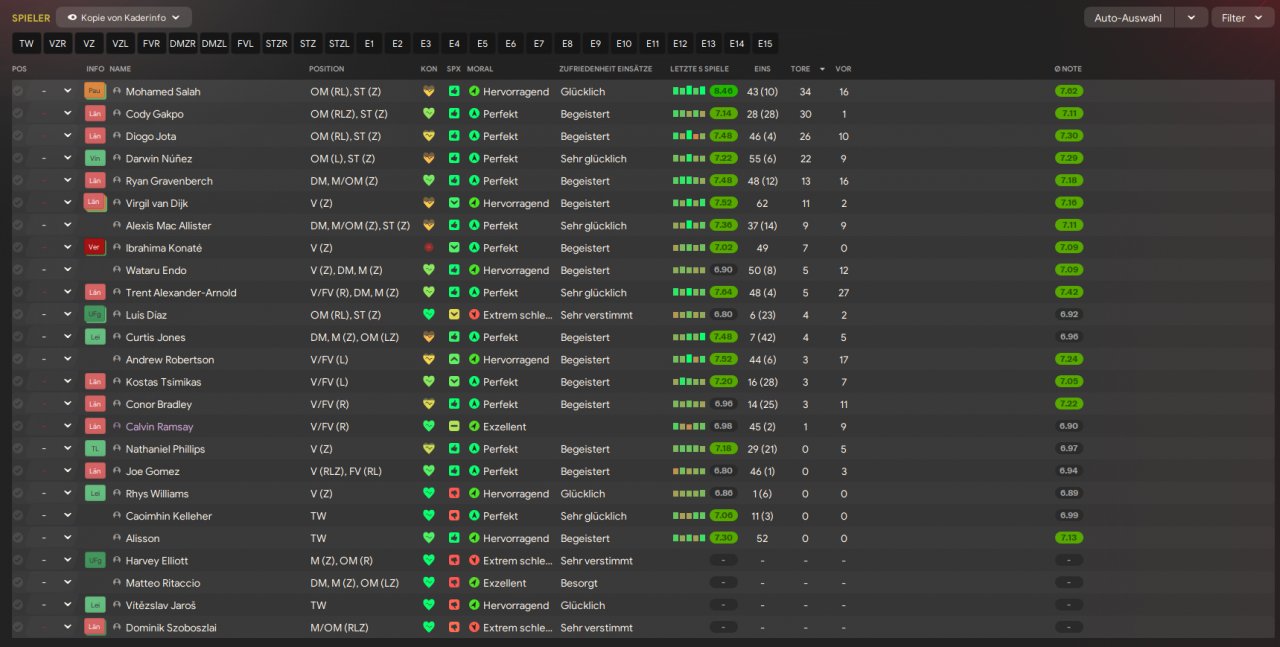
Task: Expand the position chevron for Conor Bradley
Action: [x=68, y=404]
